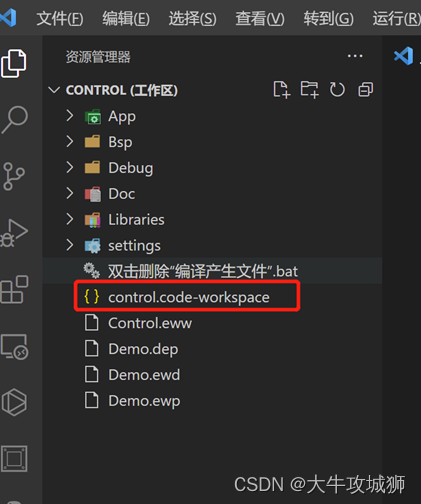Select the App folder name
The width and height of the screenshot is (421, 504).
click(x=122, y=117)
